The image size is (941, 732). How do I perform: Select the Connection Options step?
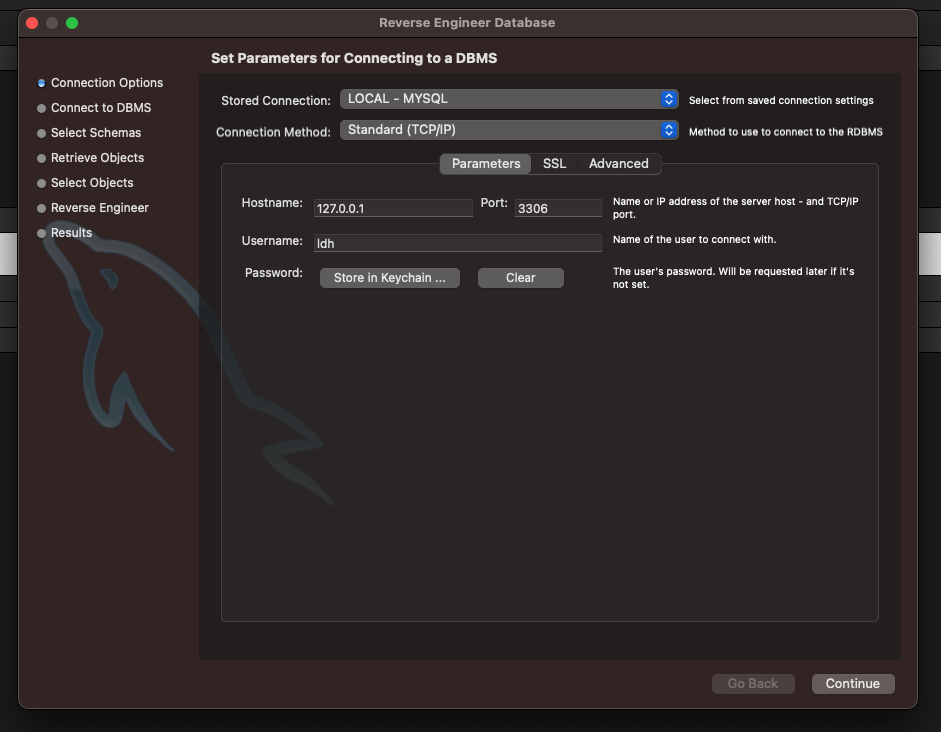pyautogui.click(x=107, y=83)
